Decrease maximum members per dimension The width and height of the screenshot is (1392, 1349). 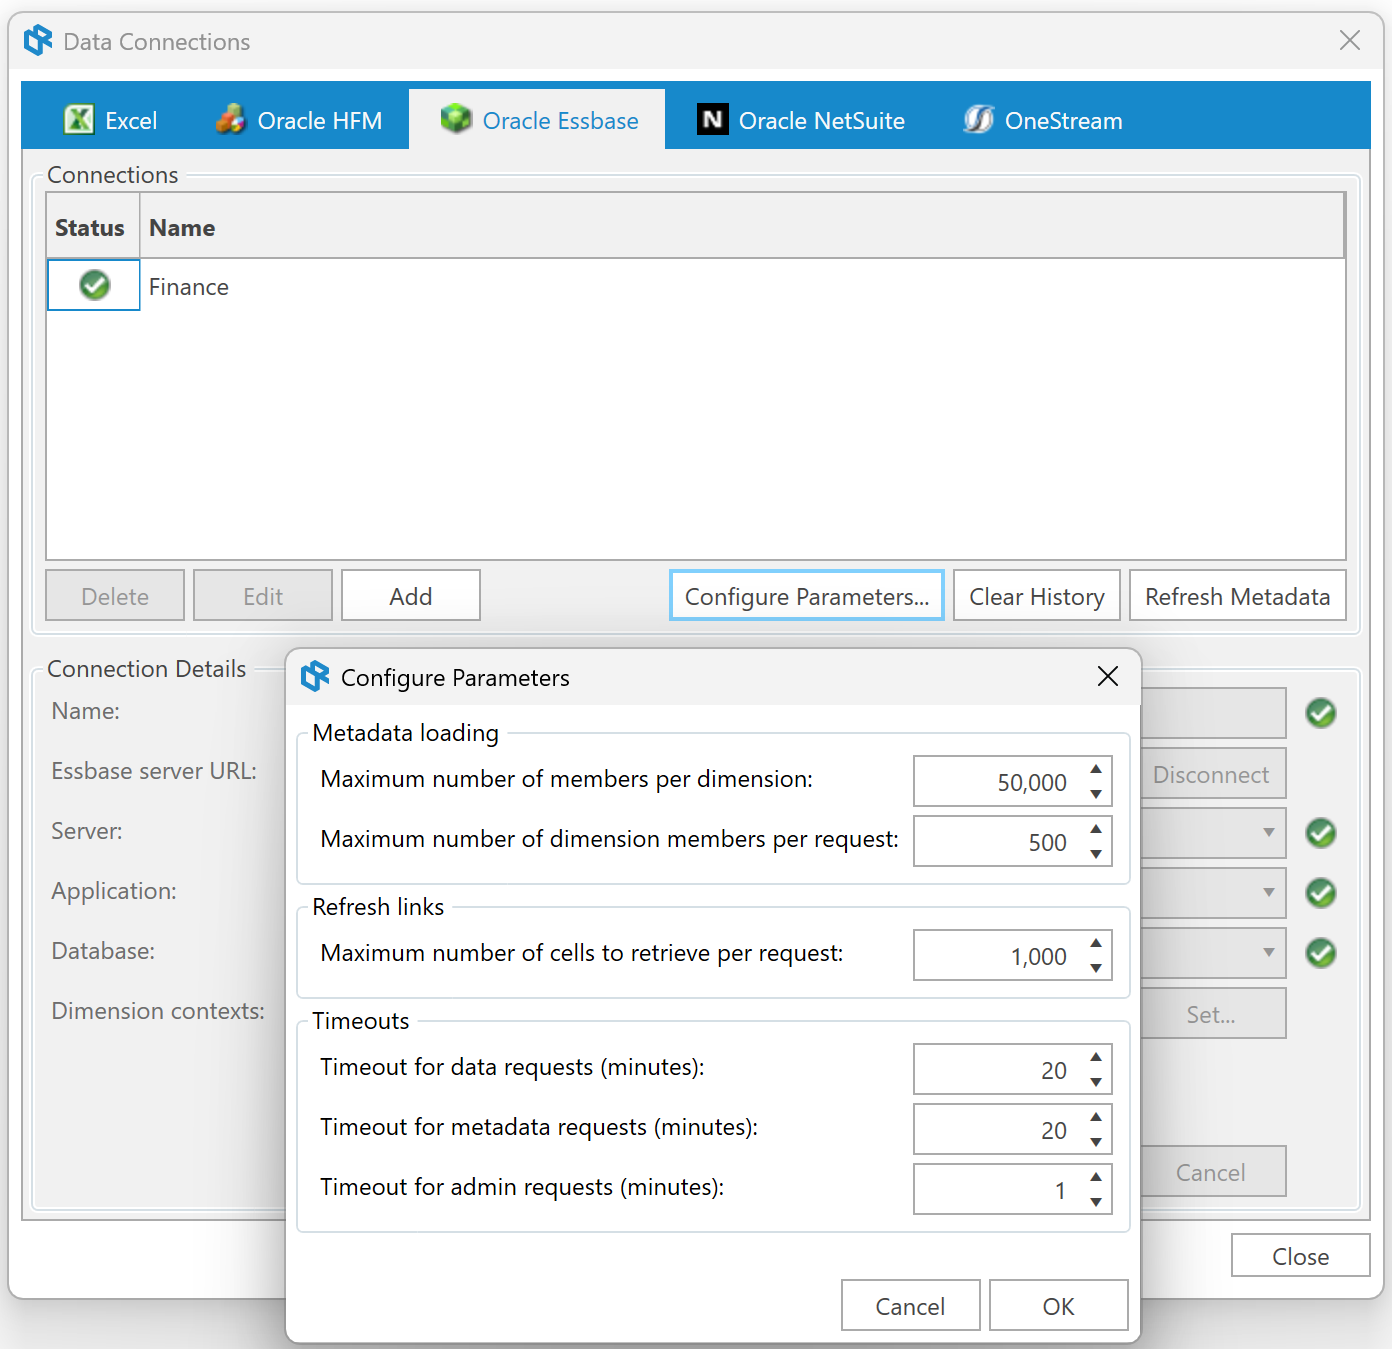pos(1096,794)
